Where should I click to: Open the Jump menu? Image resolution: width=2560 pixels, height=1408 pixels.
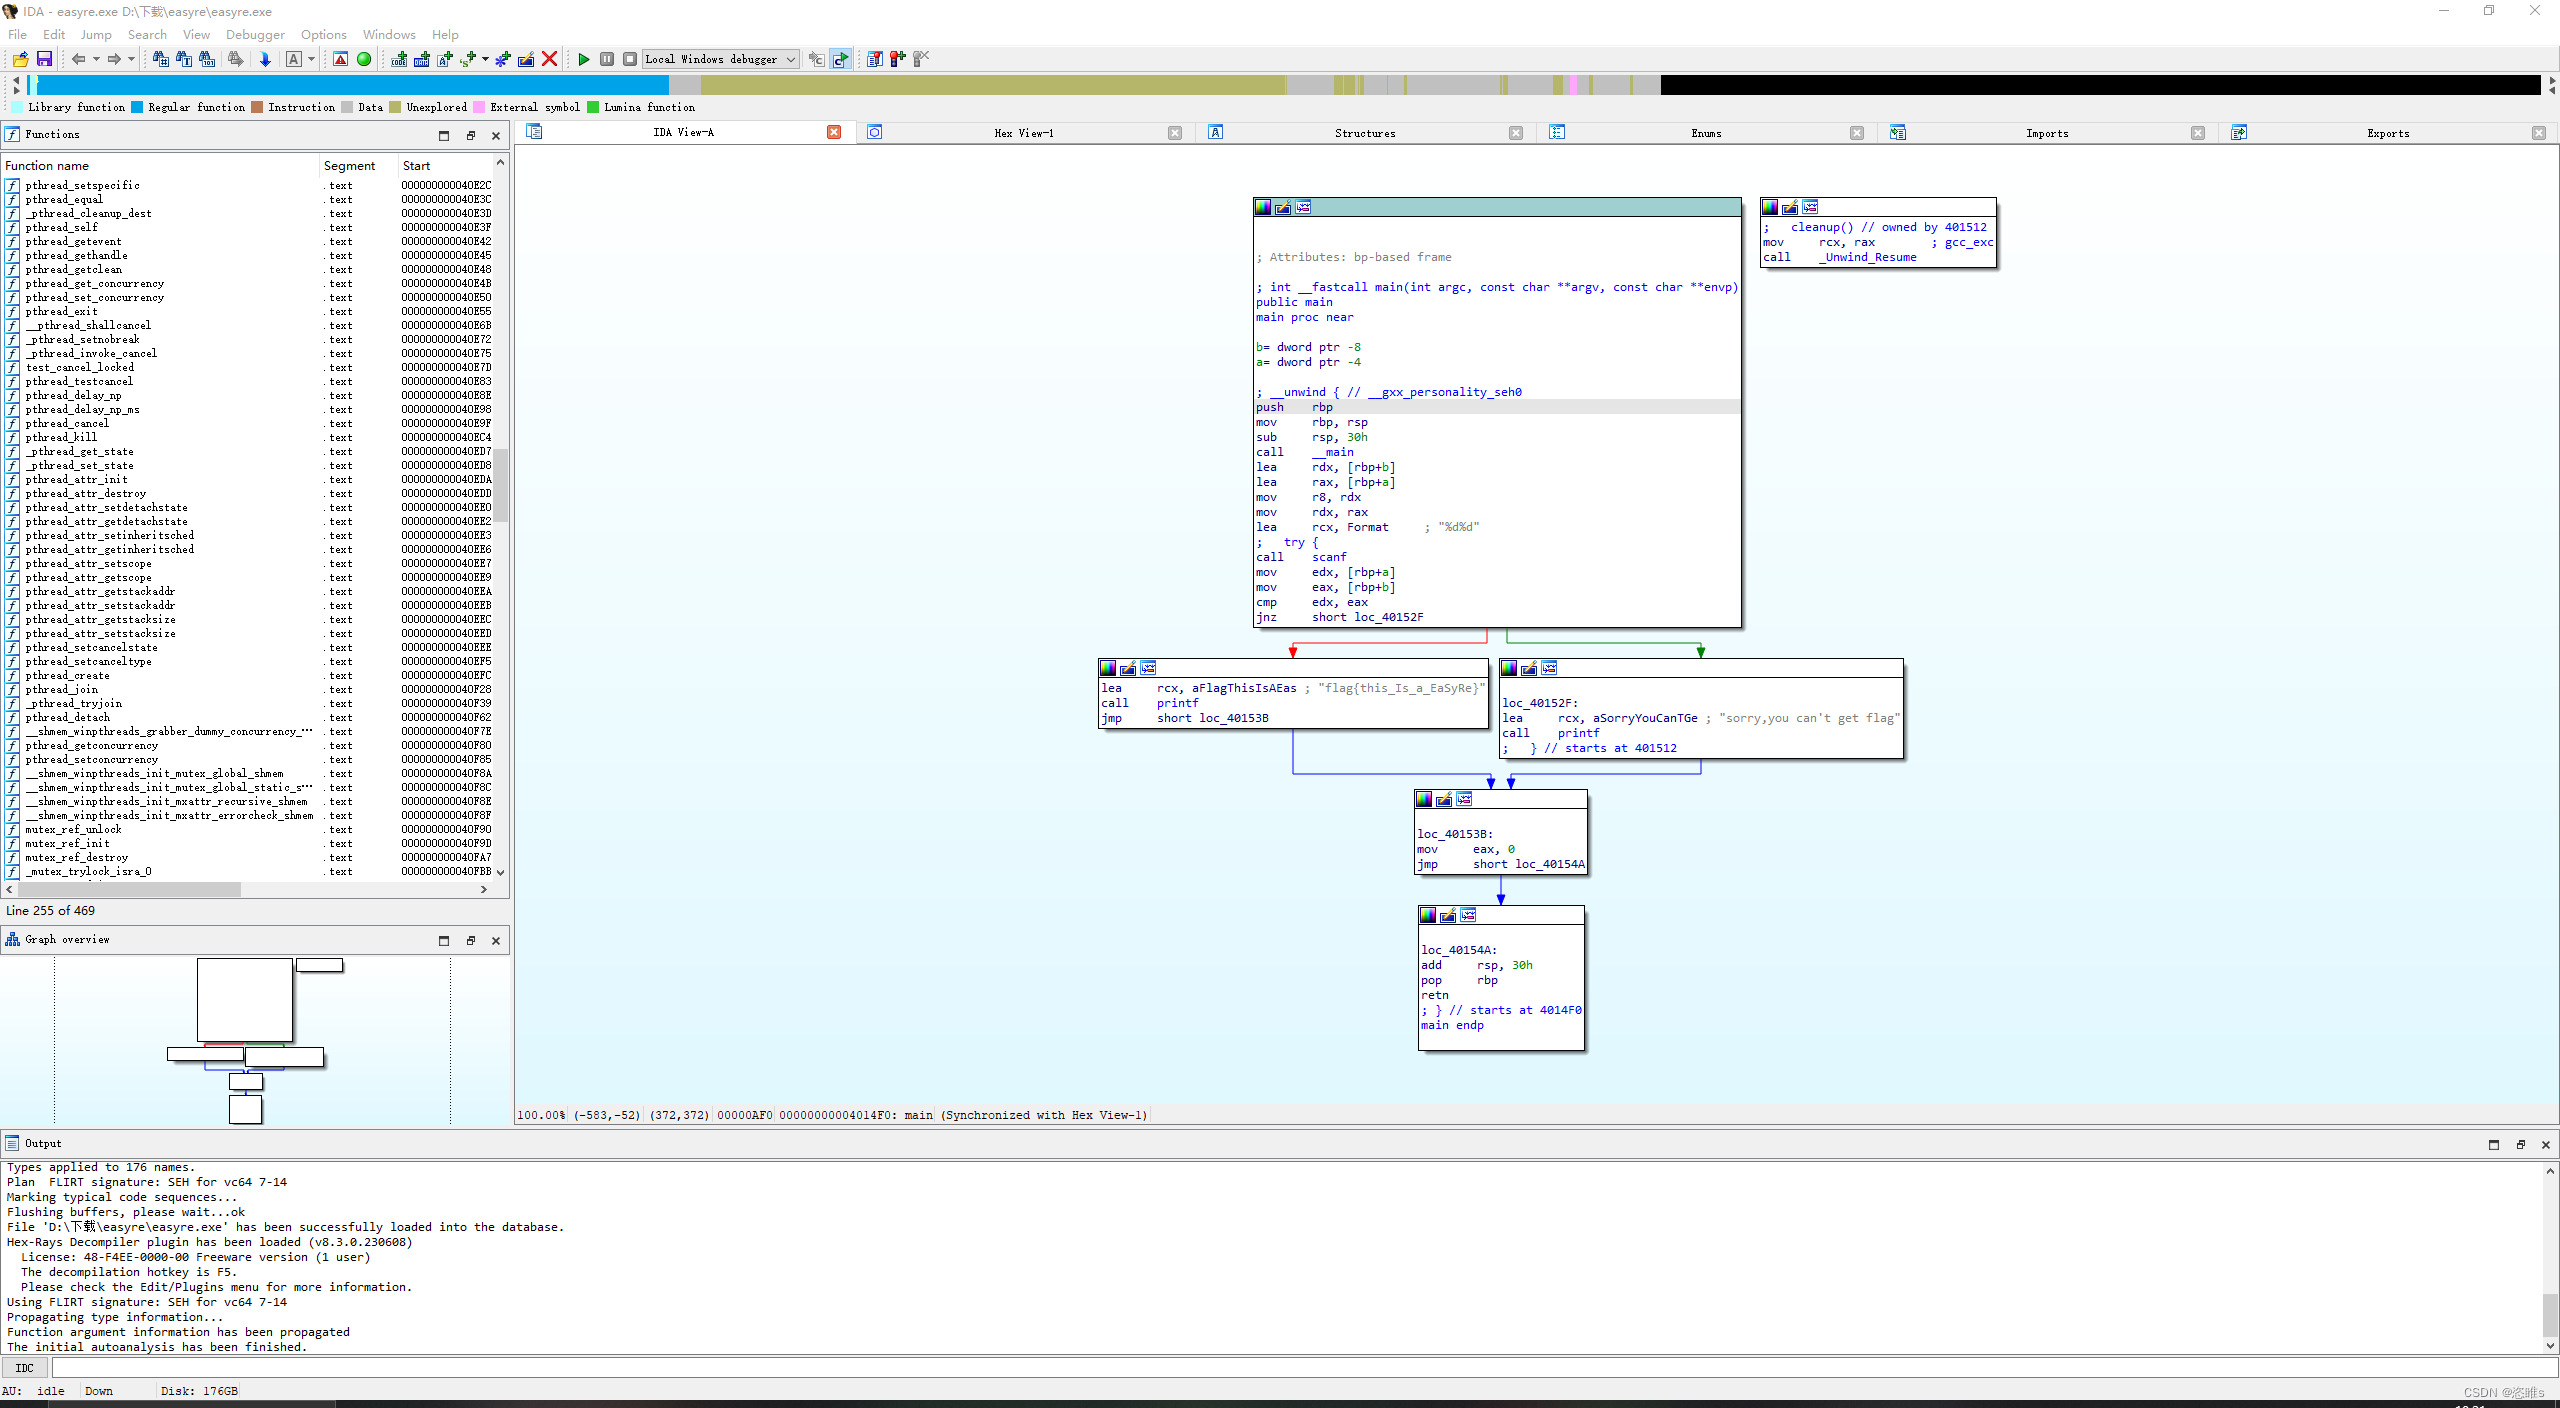[96, 34]
